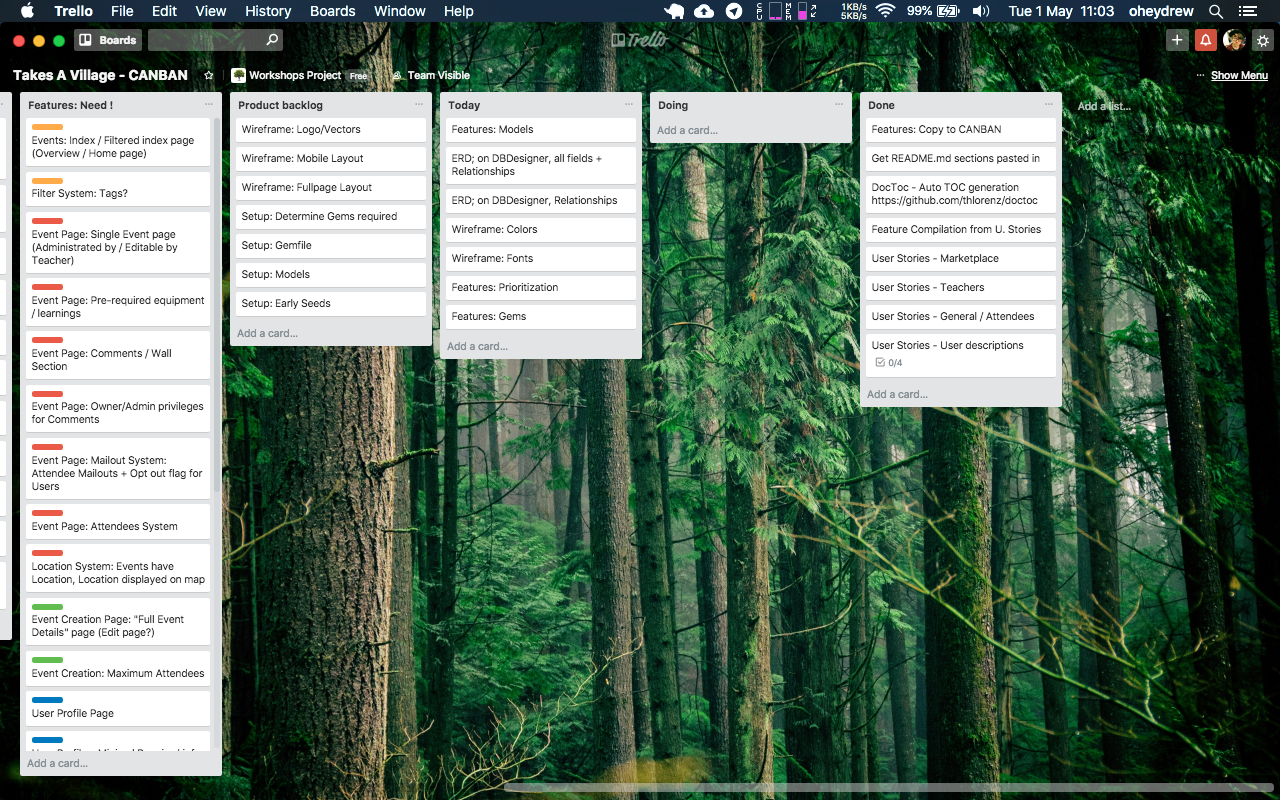This screenshot has height=800, width=1280.
Task: Click green label on Event Creation: Maximum Attendees
Action: pos(47,660)
